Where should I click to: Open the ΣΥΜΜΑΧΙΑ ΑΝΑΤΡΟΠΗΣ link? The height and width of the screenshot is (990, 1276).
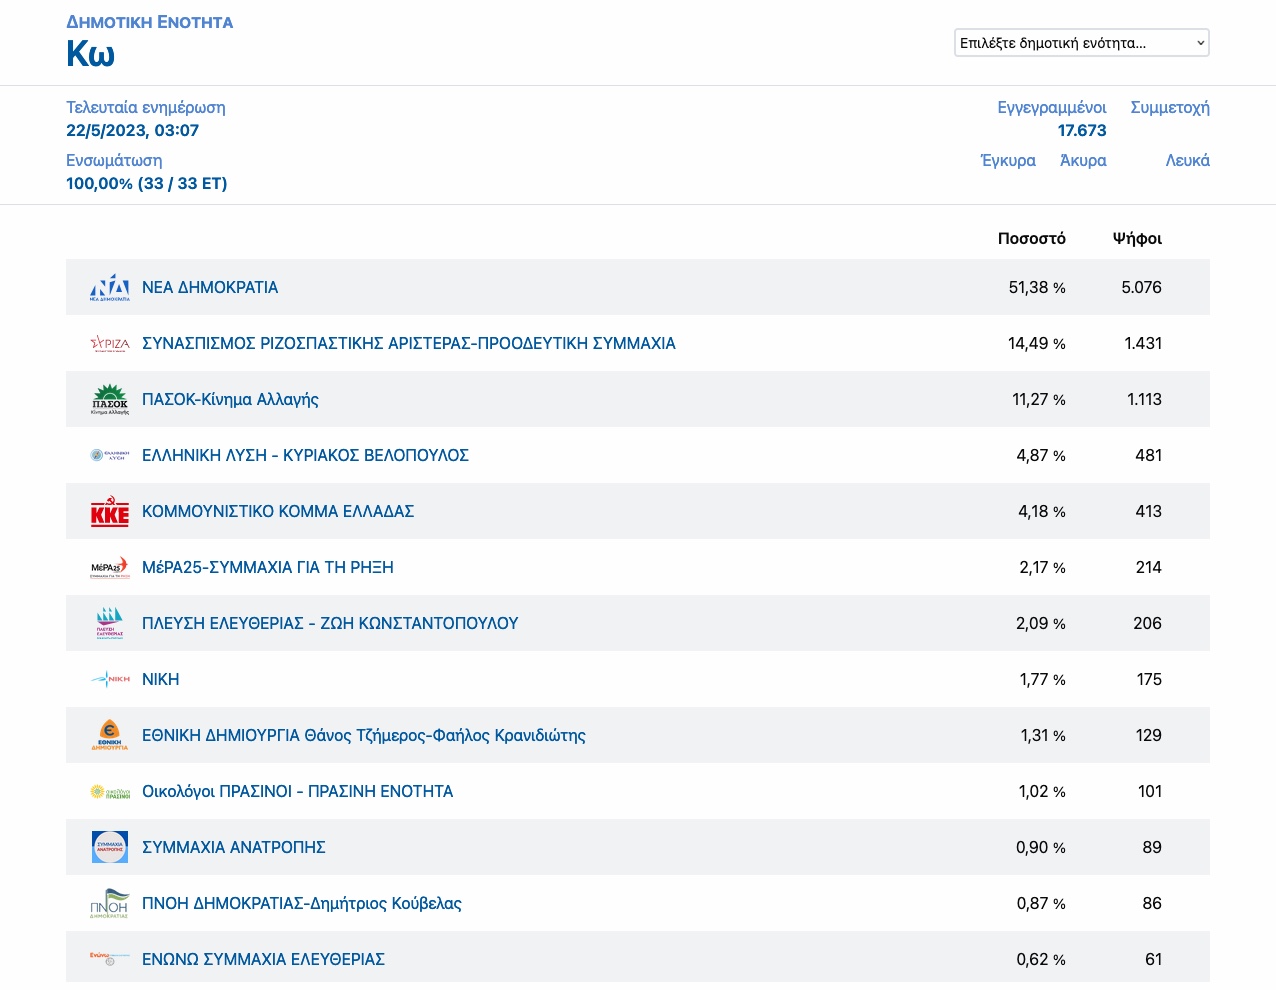click(x=234, y=847)
